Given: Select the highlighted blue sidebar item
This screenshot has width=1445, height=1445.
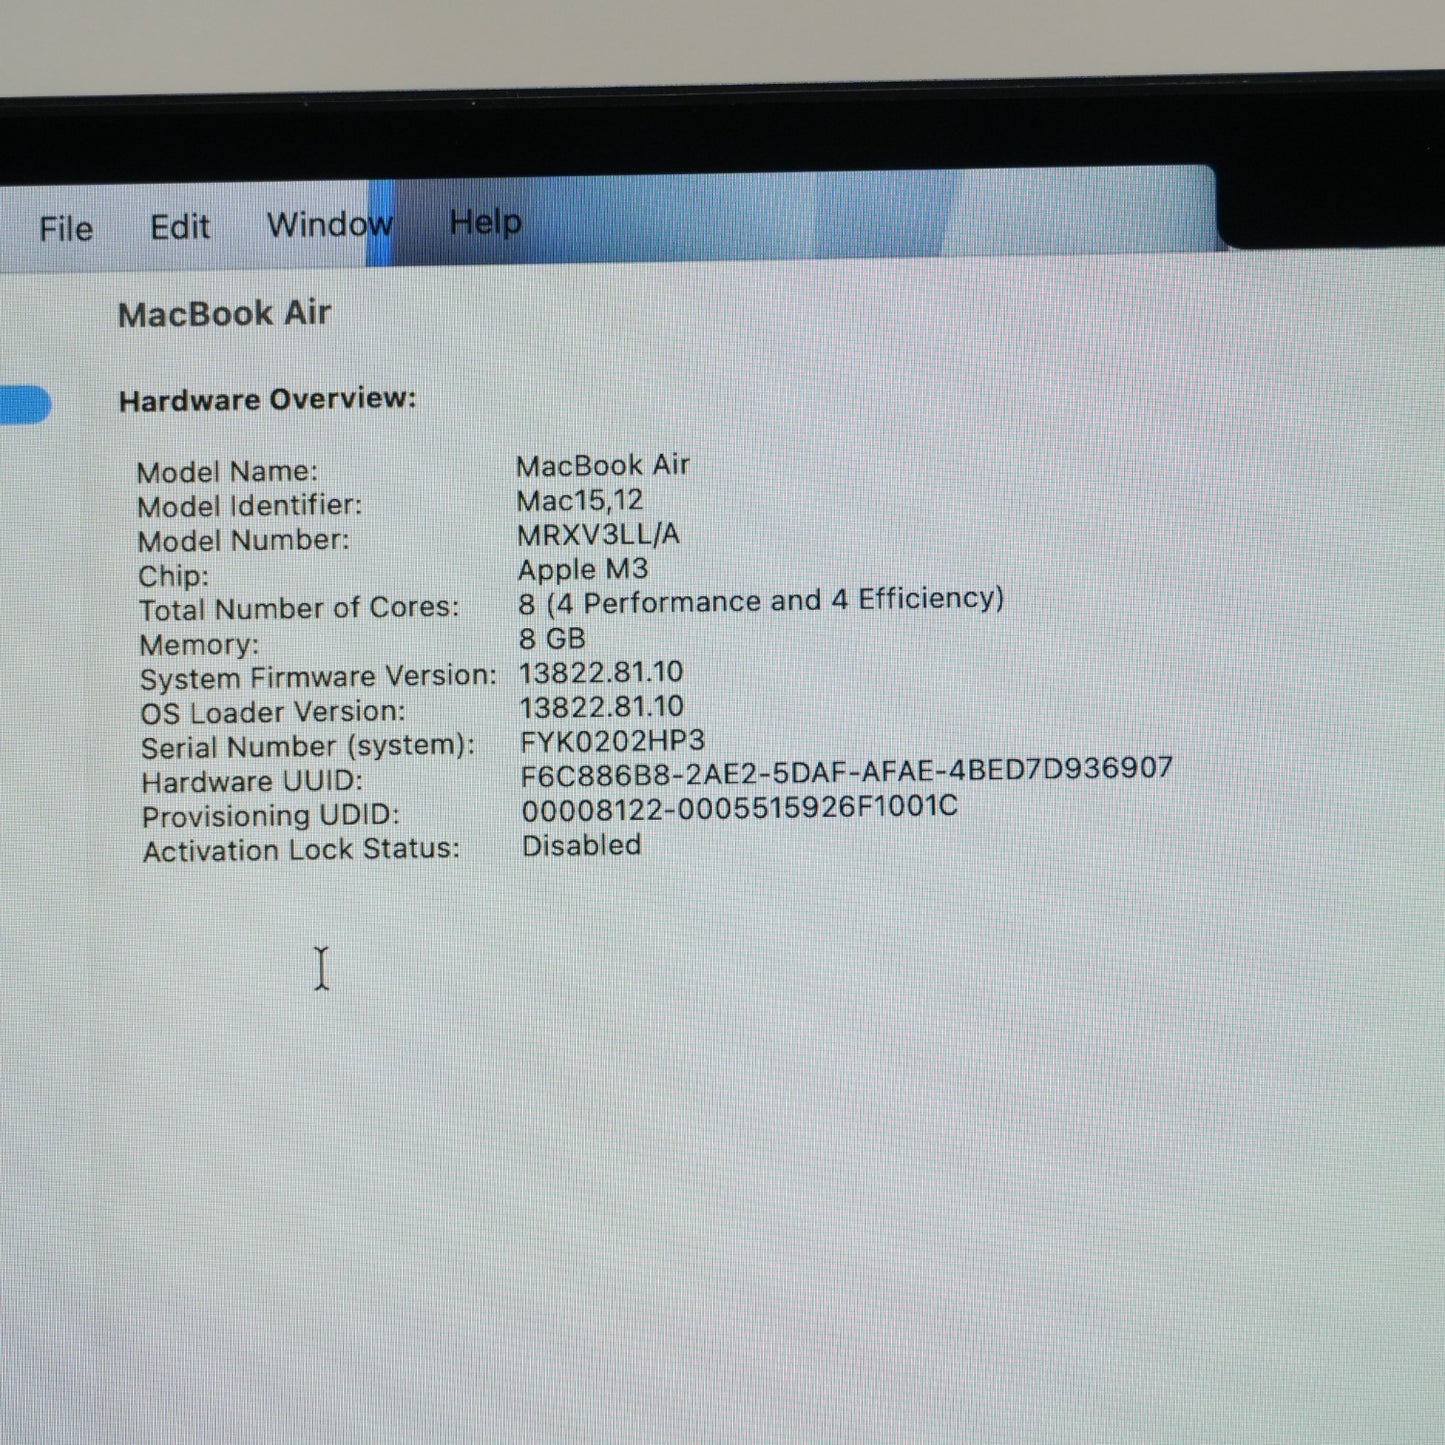Looking at the screenshot, I should click(x=25, y=405).
